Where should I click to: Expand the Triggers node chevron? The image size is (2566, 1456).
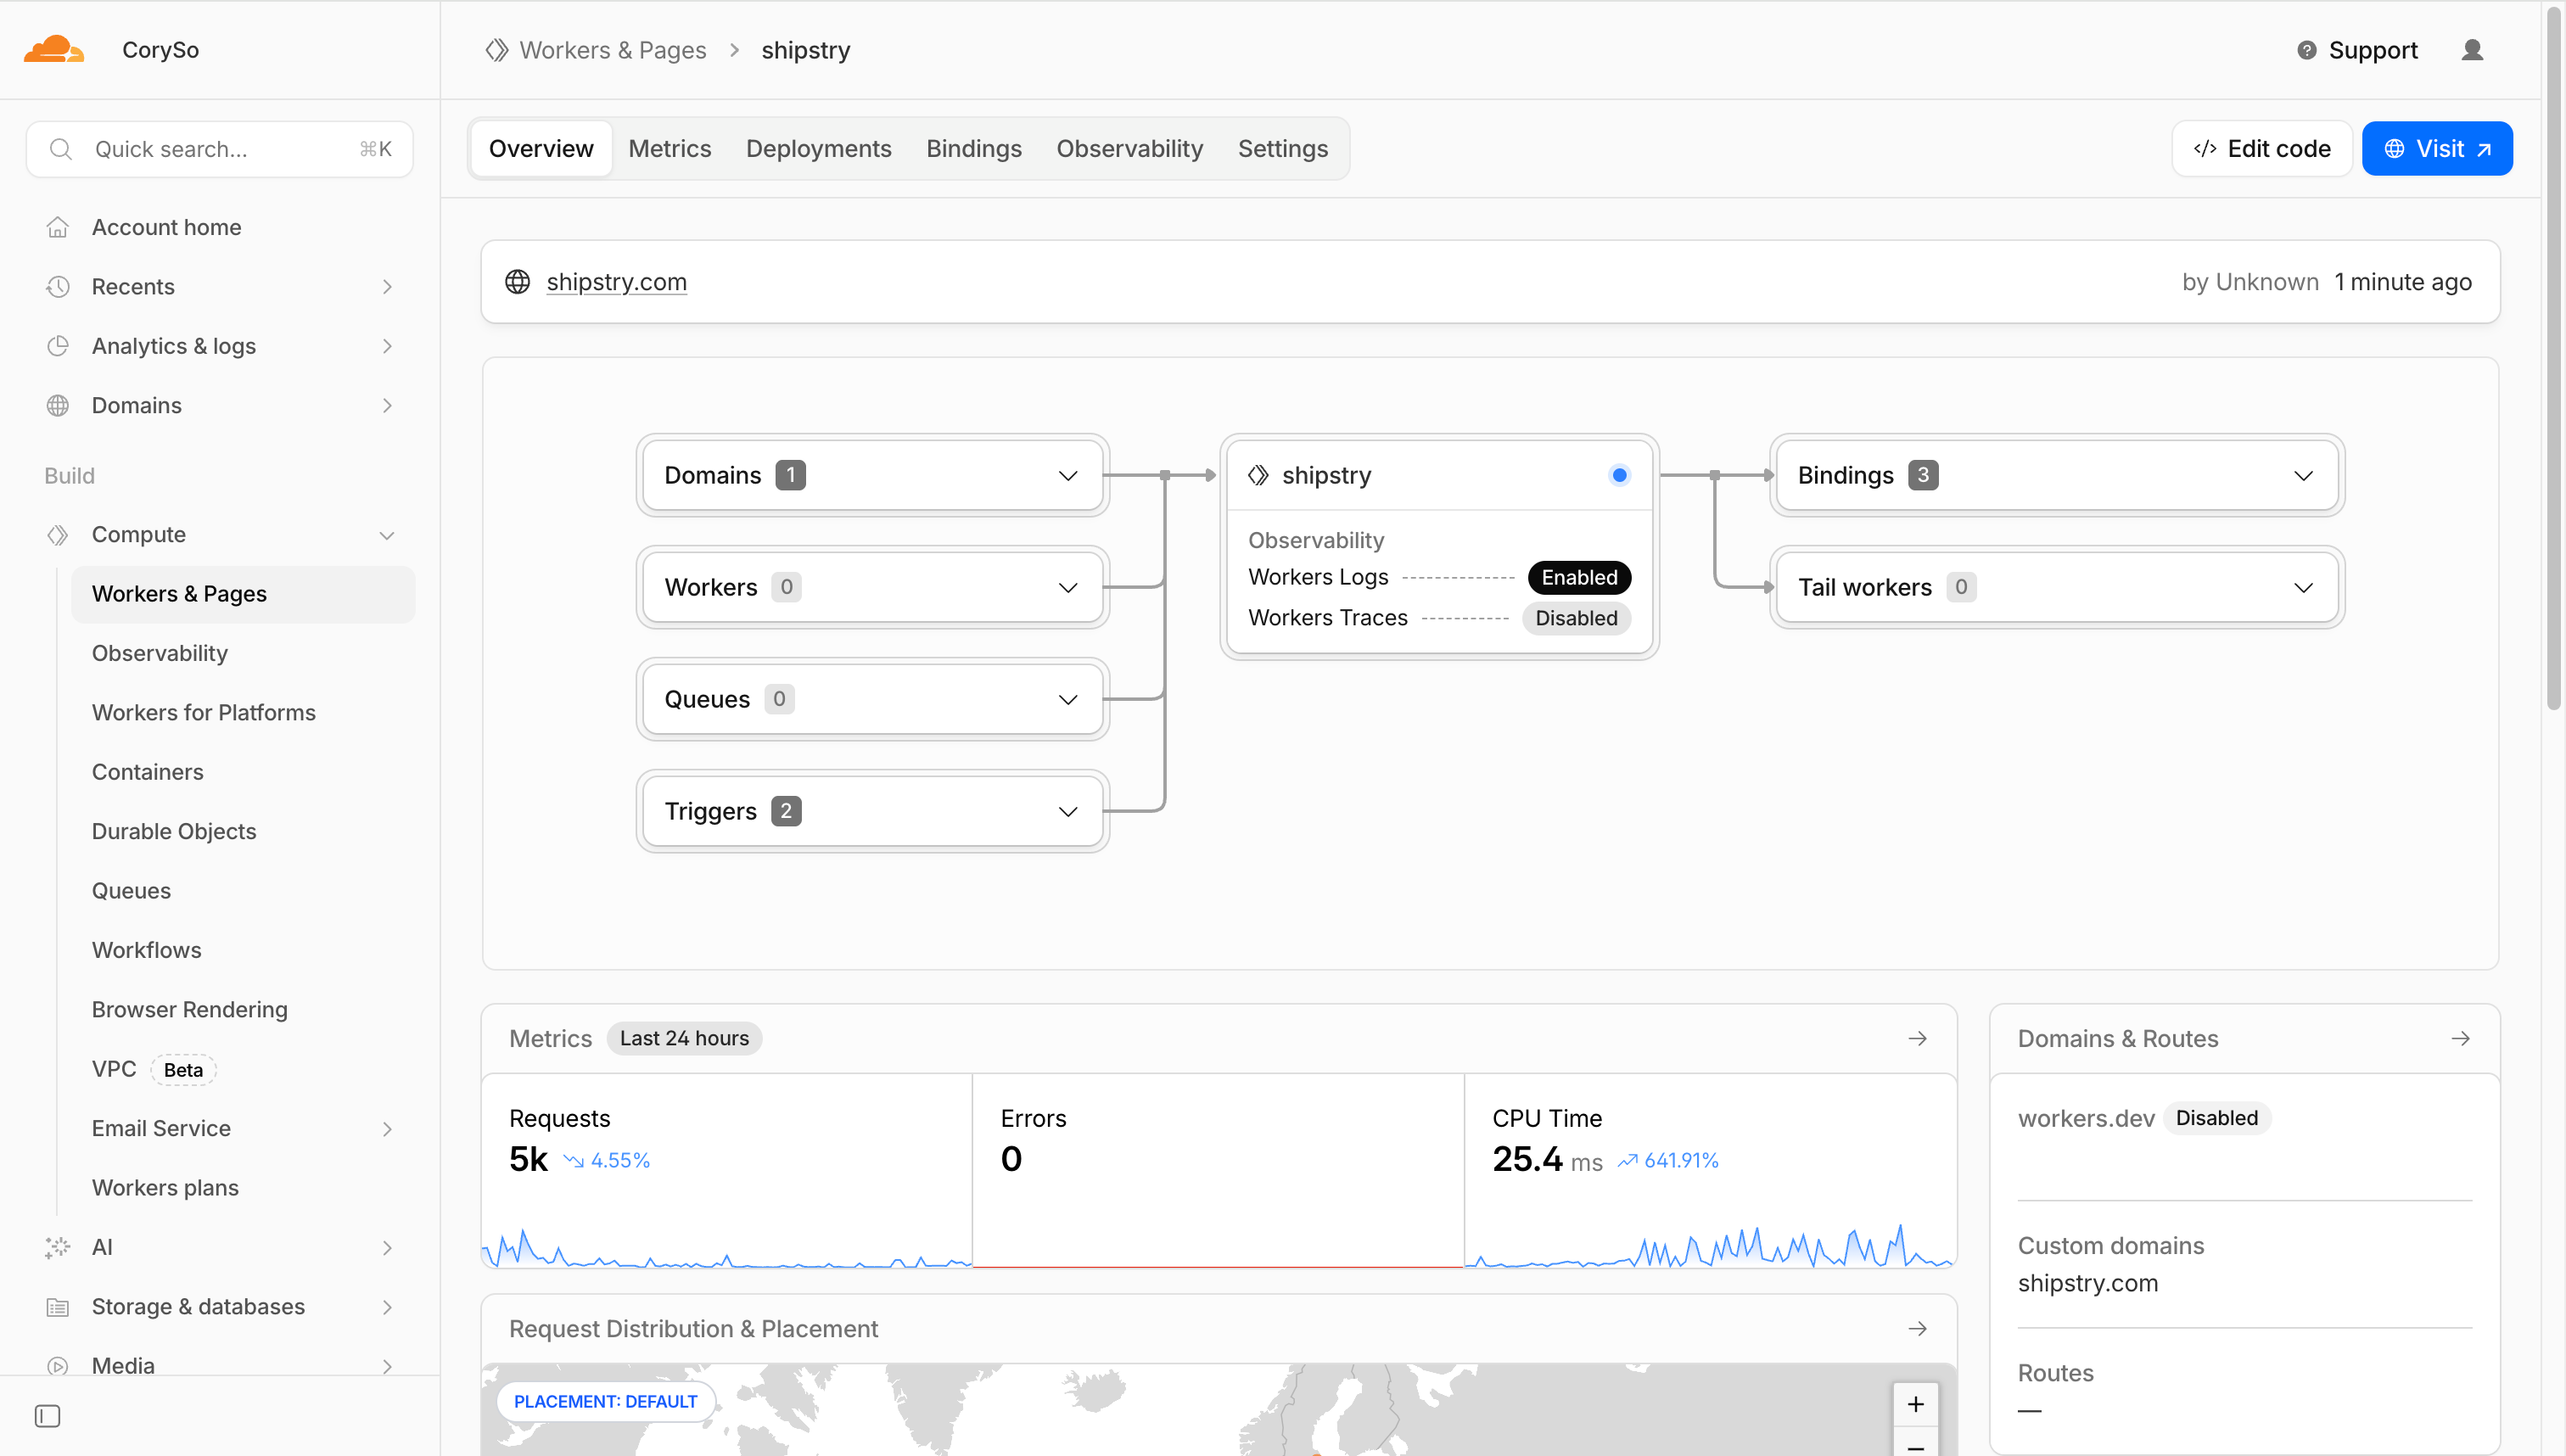tap(1067, 811)
